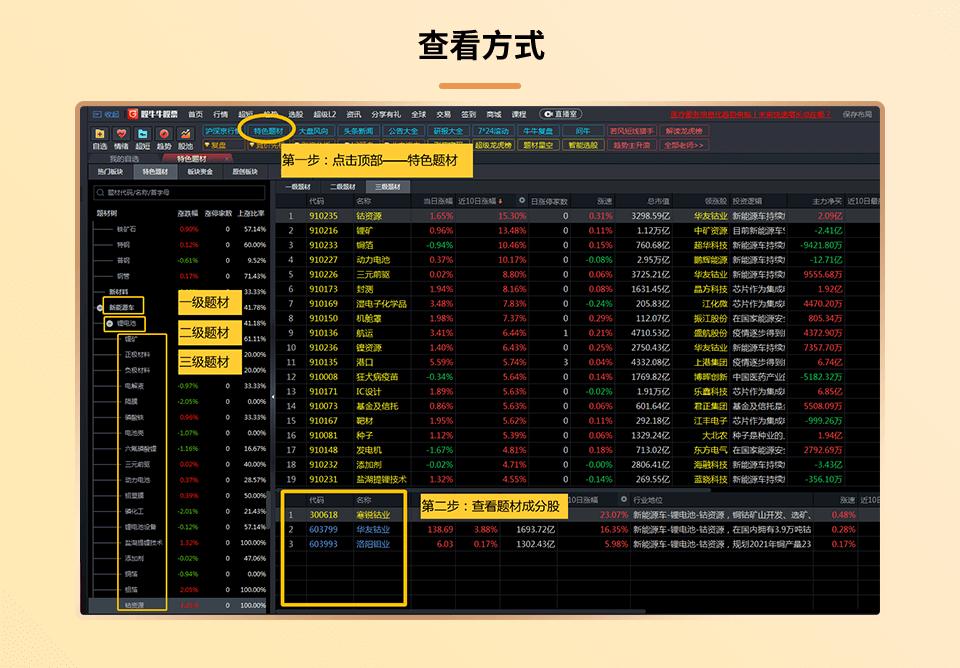Click the 问牛 button
The width and height of the screenshot is (960, 668).
[x=583, y=131]
